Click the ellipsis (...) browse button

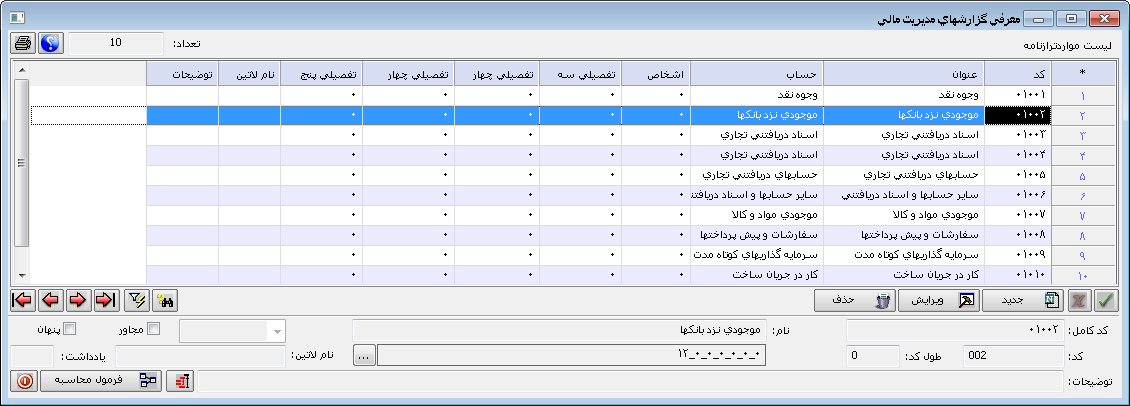tap(365, 355)
